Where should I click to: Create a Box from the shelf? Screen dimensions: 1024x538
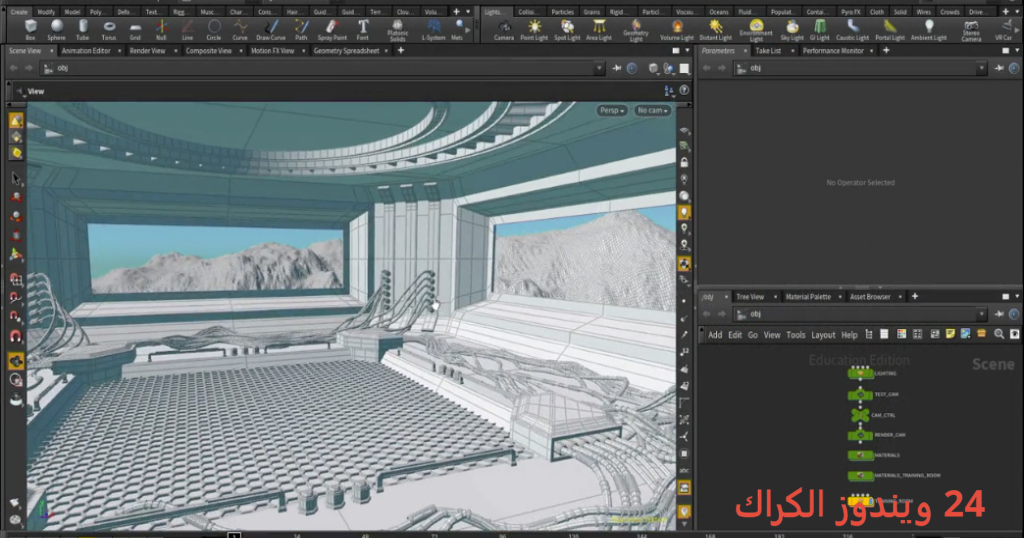click(x=30, y=29)
